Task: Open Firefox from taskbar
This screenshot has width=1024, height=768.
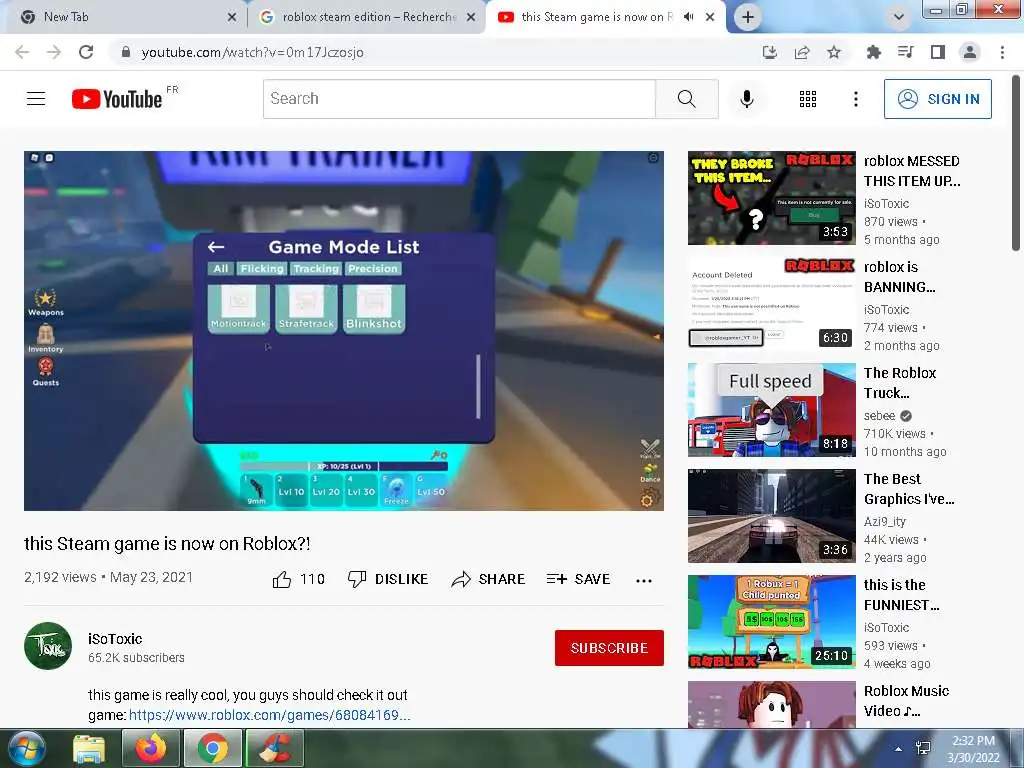Action: (x=151, y=748)
